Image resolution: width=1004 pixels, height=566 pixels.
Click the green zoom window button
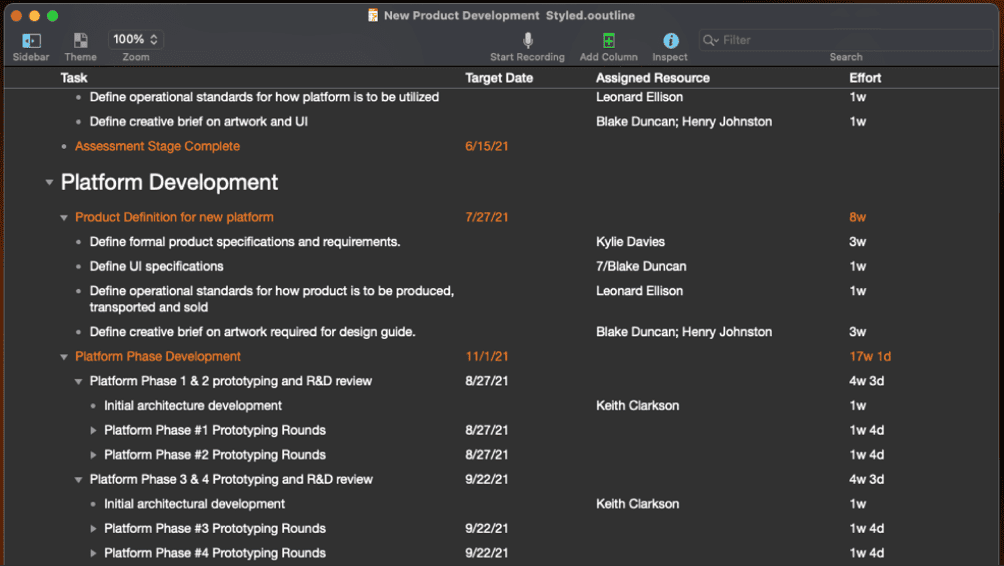[x=53, y=15]
